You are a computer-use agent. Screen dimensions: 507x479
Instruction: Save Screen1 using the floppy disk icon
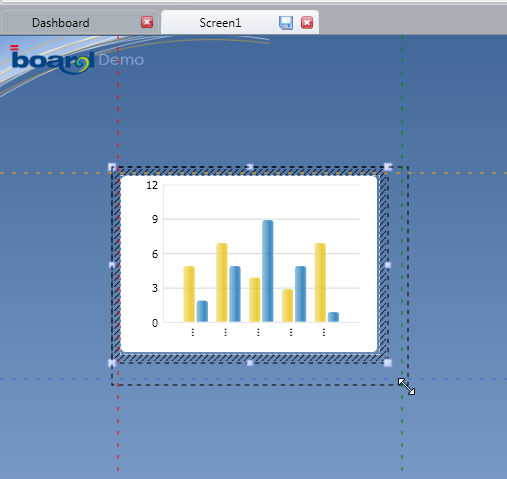286,23
